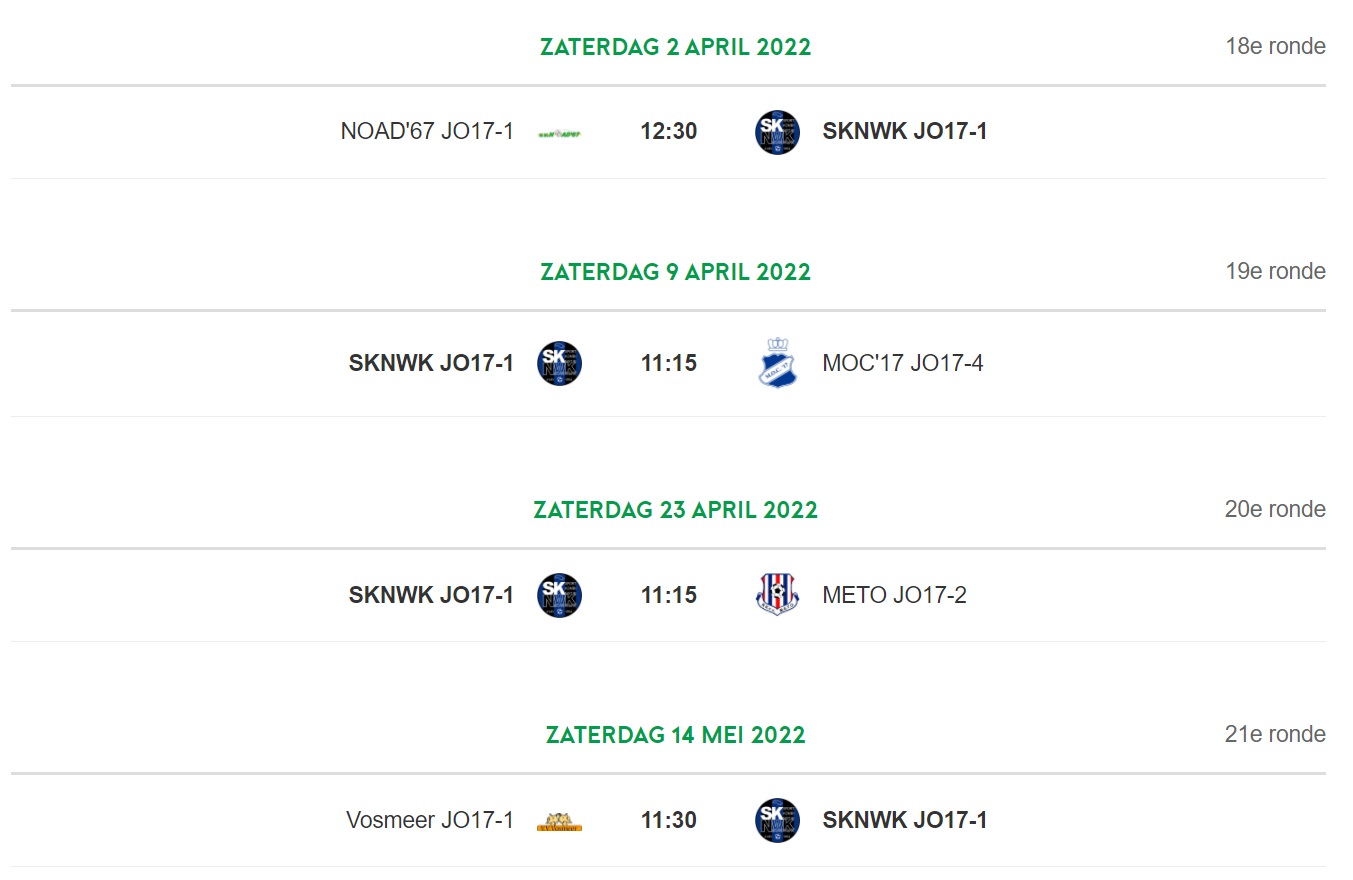Click the METO club crest
The width and height of the screenshot is (1353, 880).
777,596
